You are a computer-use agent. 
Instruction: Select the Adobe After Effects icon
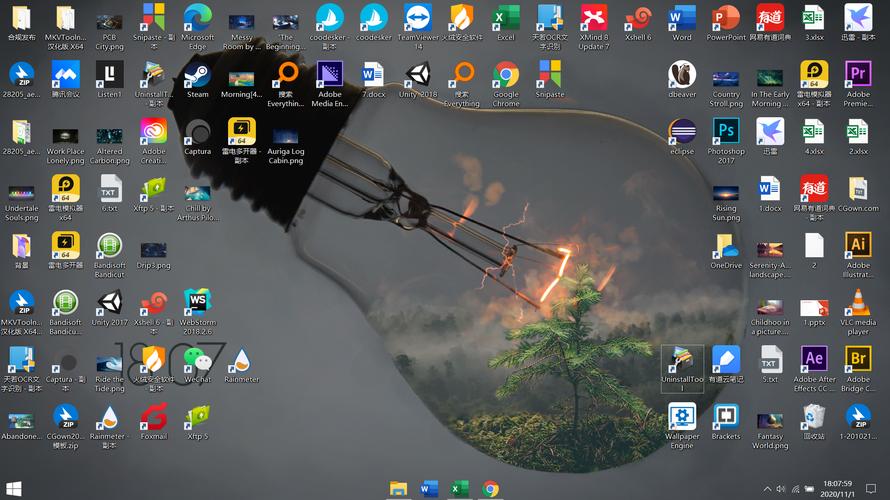814,361
